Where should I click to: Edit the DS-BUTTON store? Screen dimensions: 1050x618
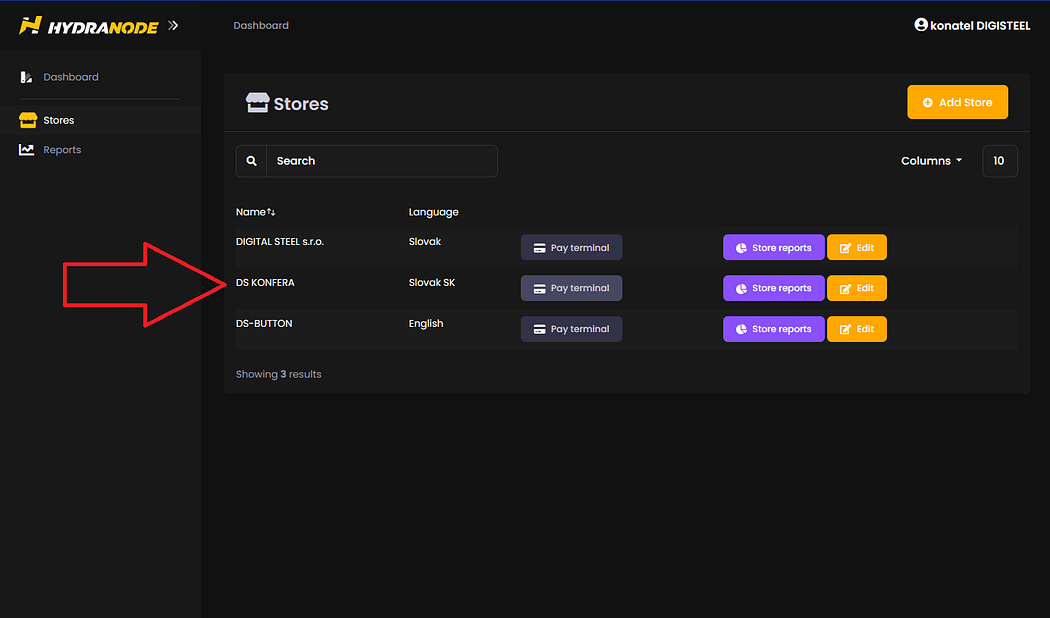point(856,329)
